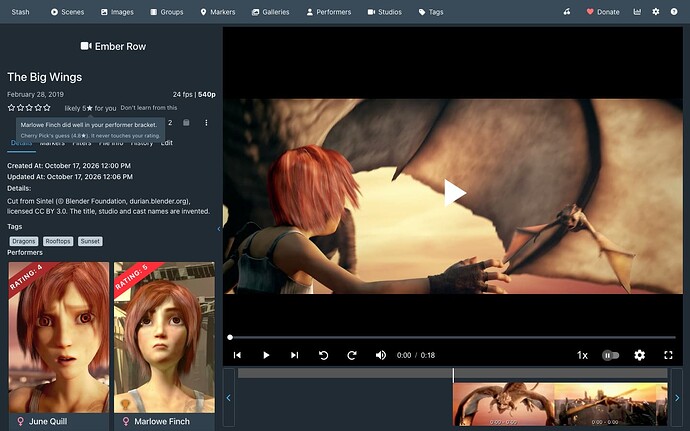Open the Ember Row studio link
The width and height of the screenshot is (690, 431).
click(x=113, y=46)
